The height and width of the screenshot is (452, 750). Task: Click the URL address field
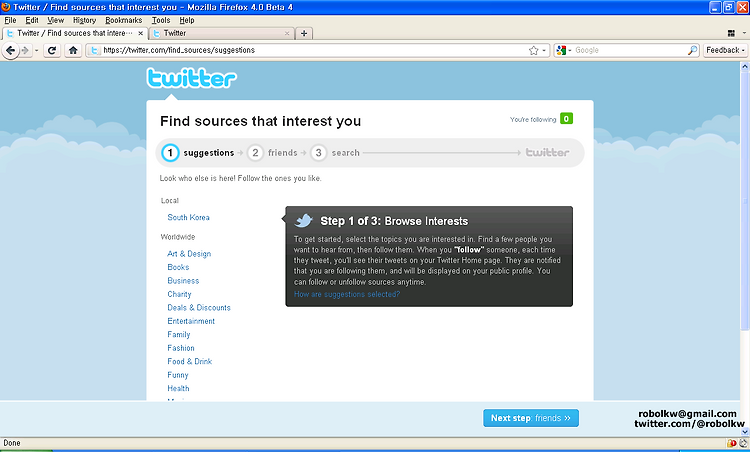(313, 50)
